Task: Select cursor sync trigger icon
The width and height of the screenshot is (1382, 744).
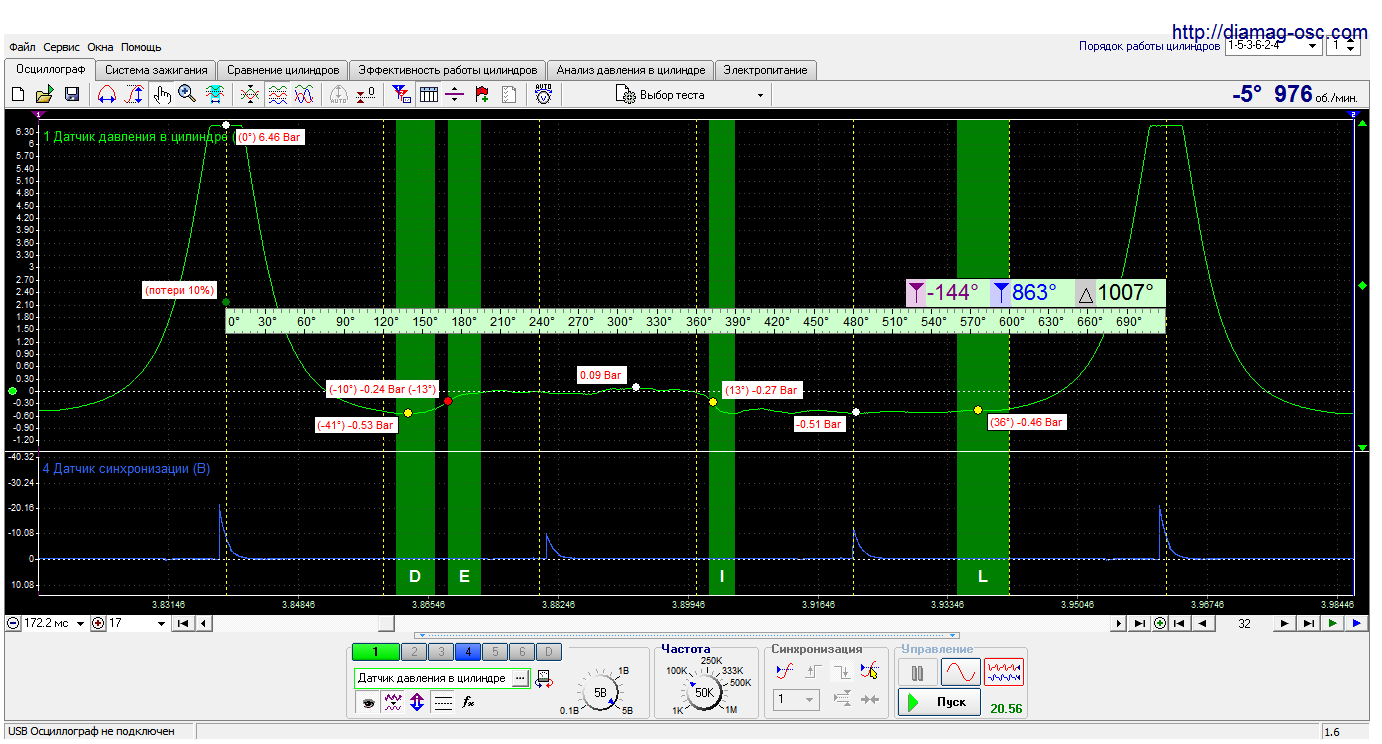Action: point(869,672)
